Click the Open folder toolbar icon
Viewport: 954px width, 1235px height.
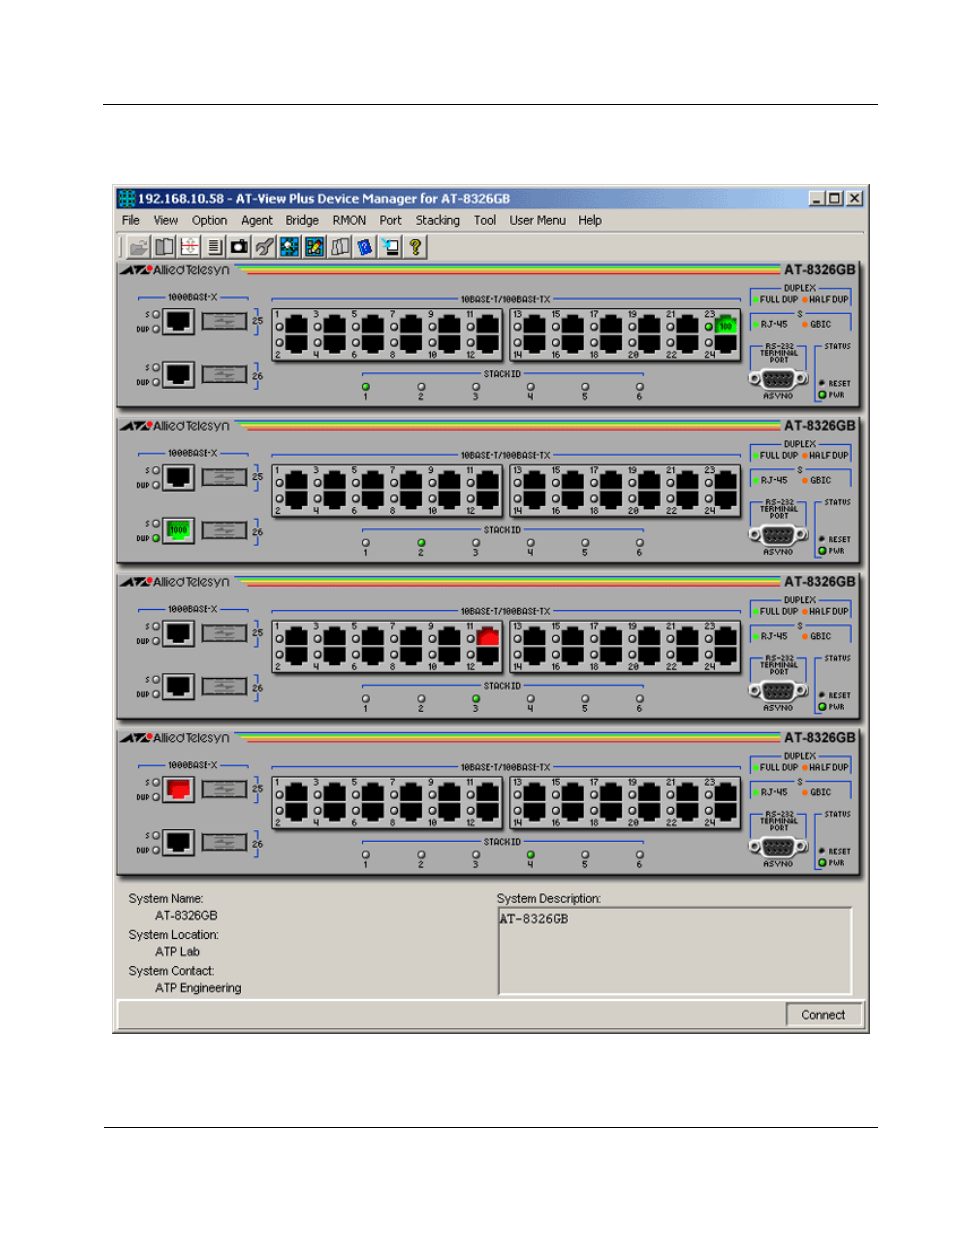[x=139, y=246]
